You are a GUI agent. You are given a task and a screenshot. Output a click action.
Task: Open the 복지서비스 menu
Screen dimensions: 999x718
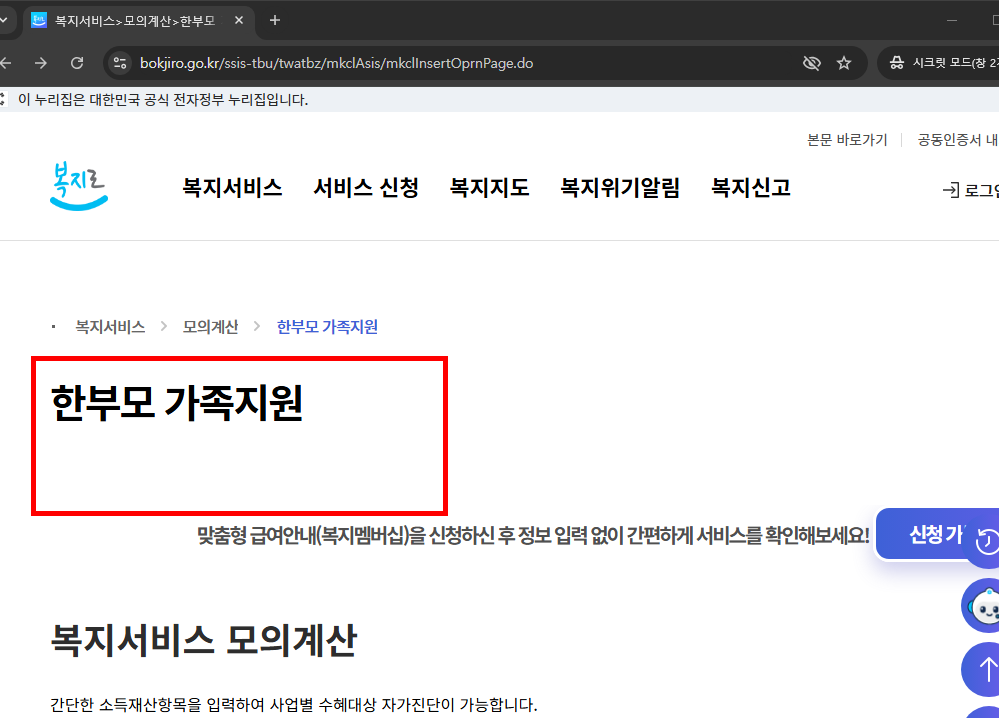tap(232, 188)
